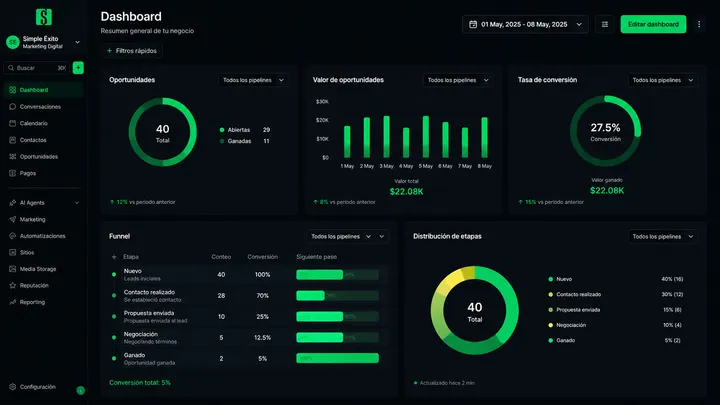Open the dashboard layout settings icon
The width and height of the screenshot is (720, 405).
coord(605,24)
